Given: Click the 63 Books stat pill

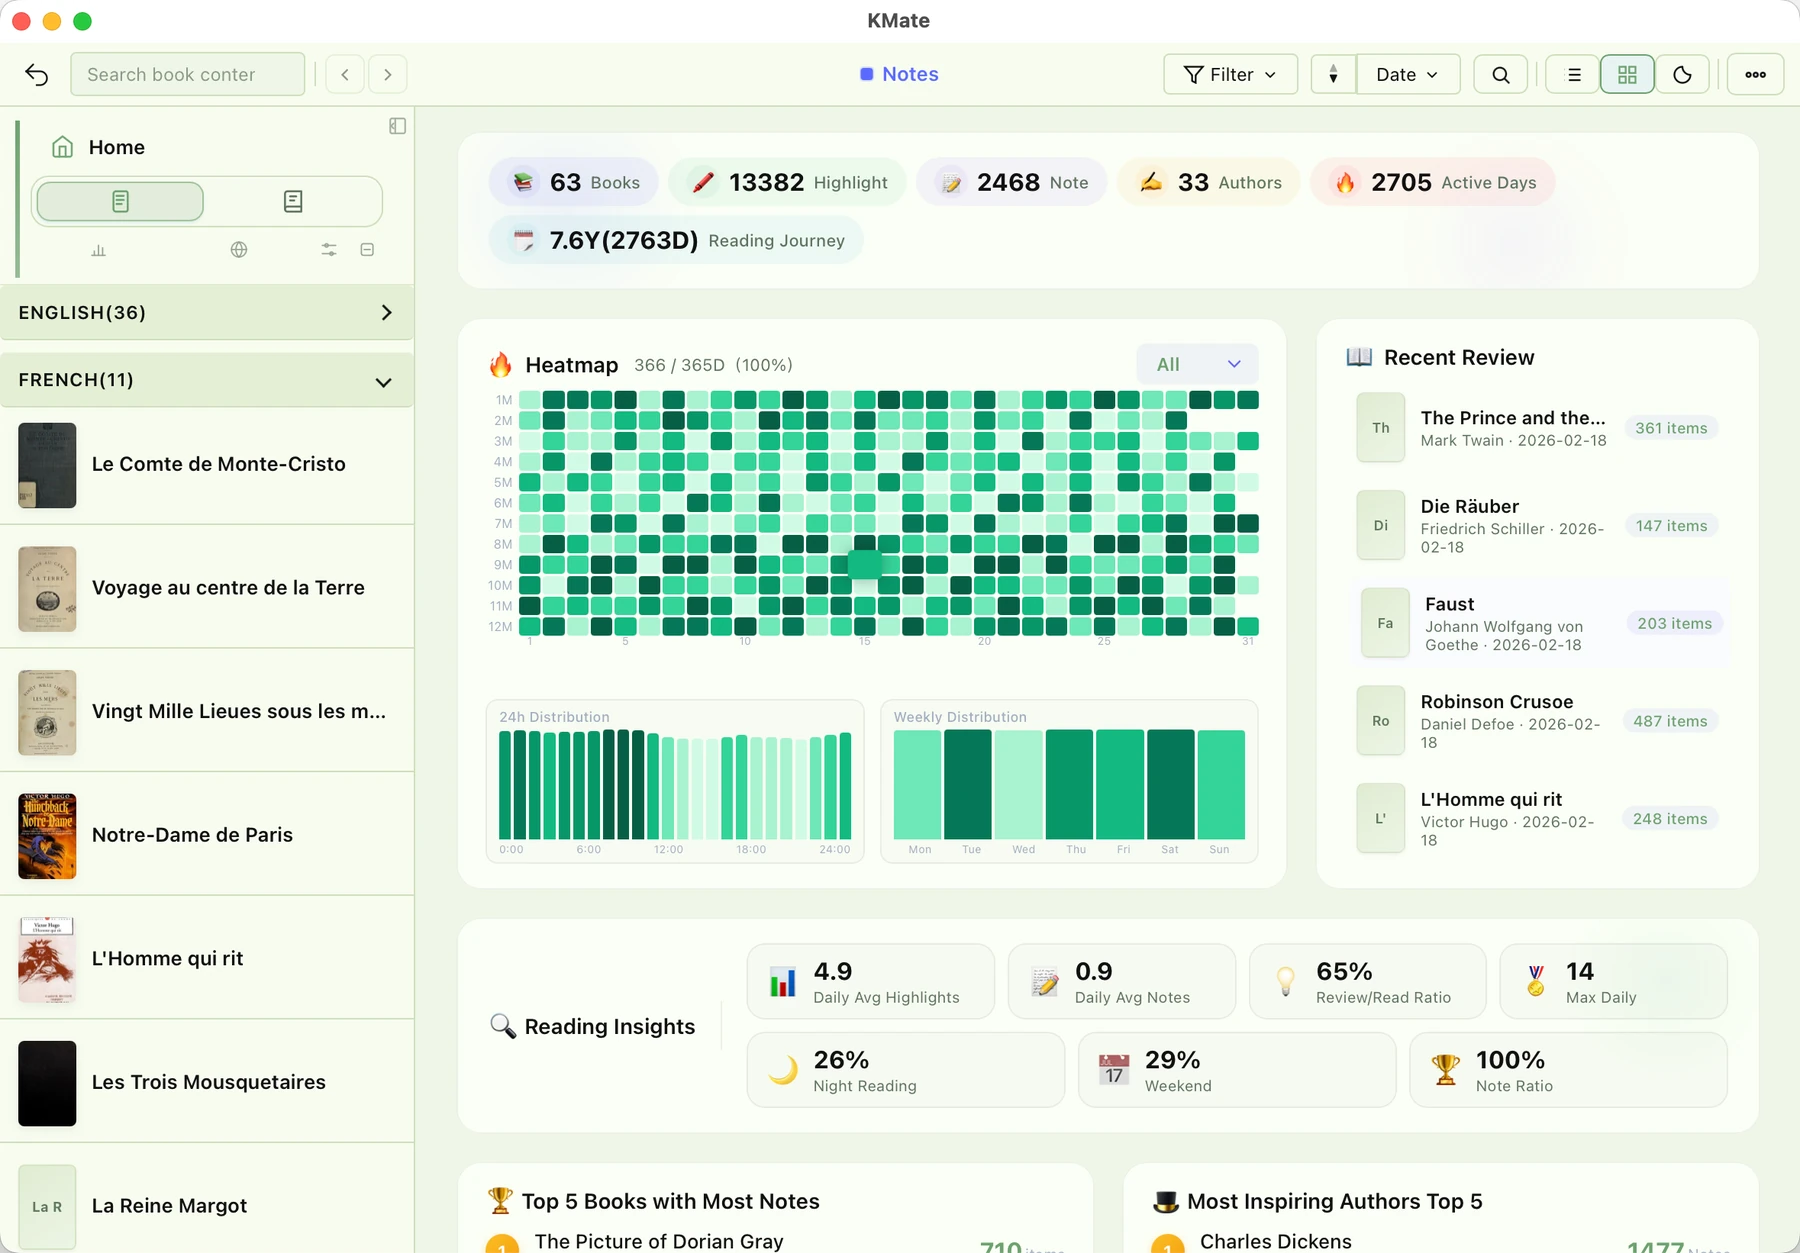Looking at the screenshot, I should coord(574,182).
